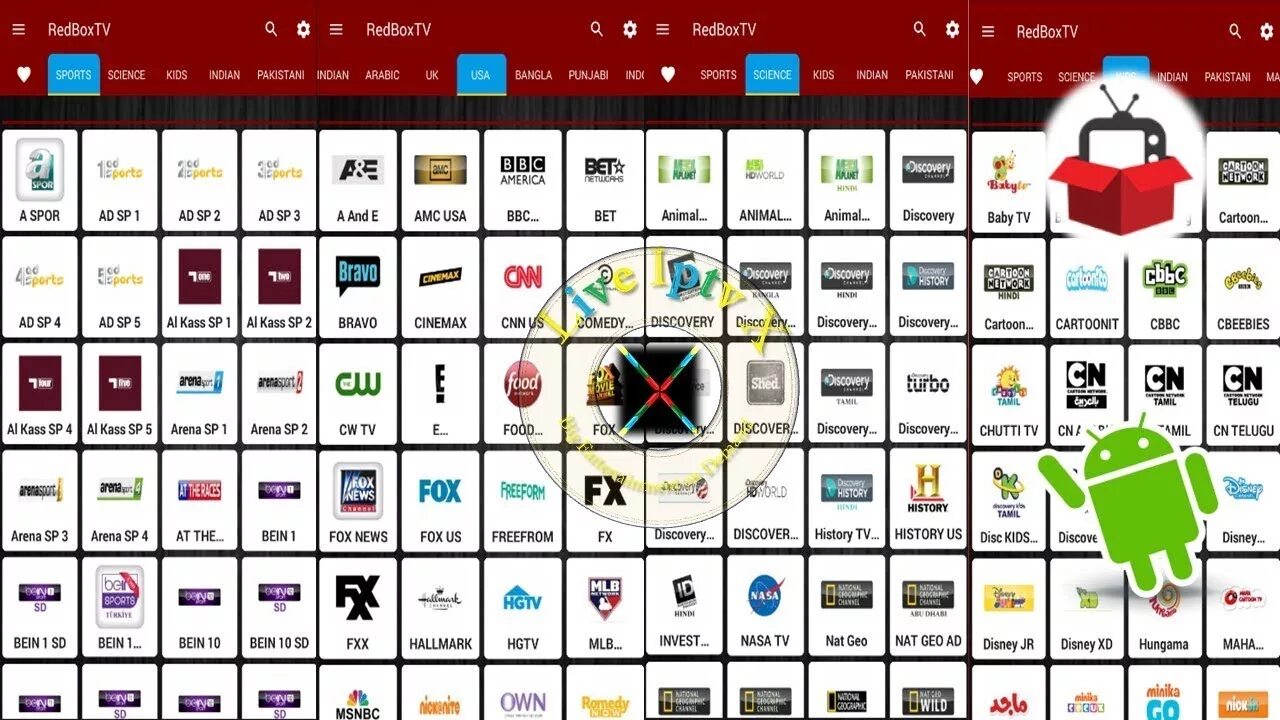Launch the HGTV channel
Screen dimensions: 1280x720
pyautogui.click(x=523, y=609)
